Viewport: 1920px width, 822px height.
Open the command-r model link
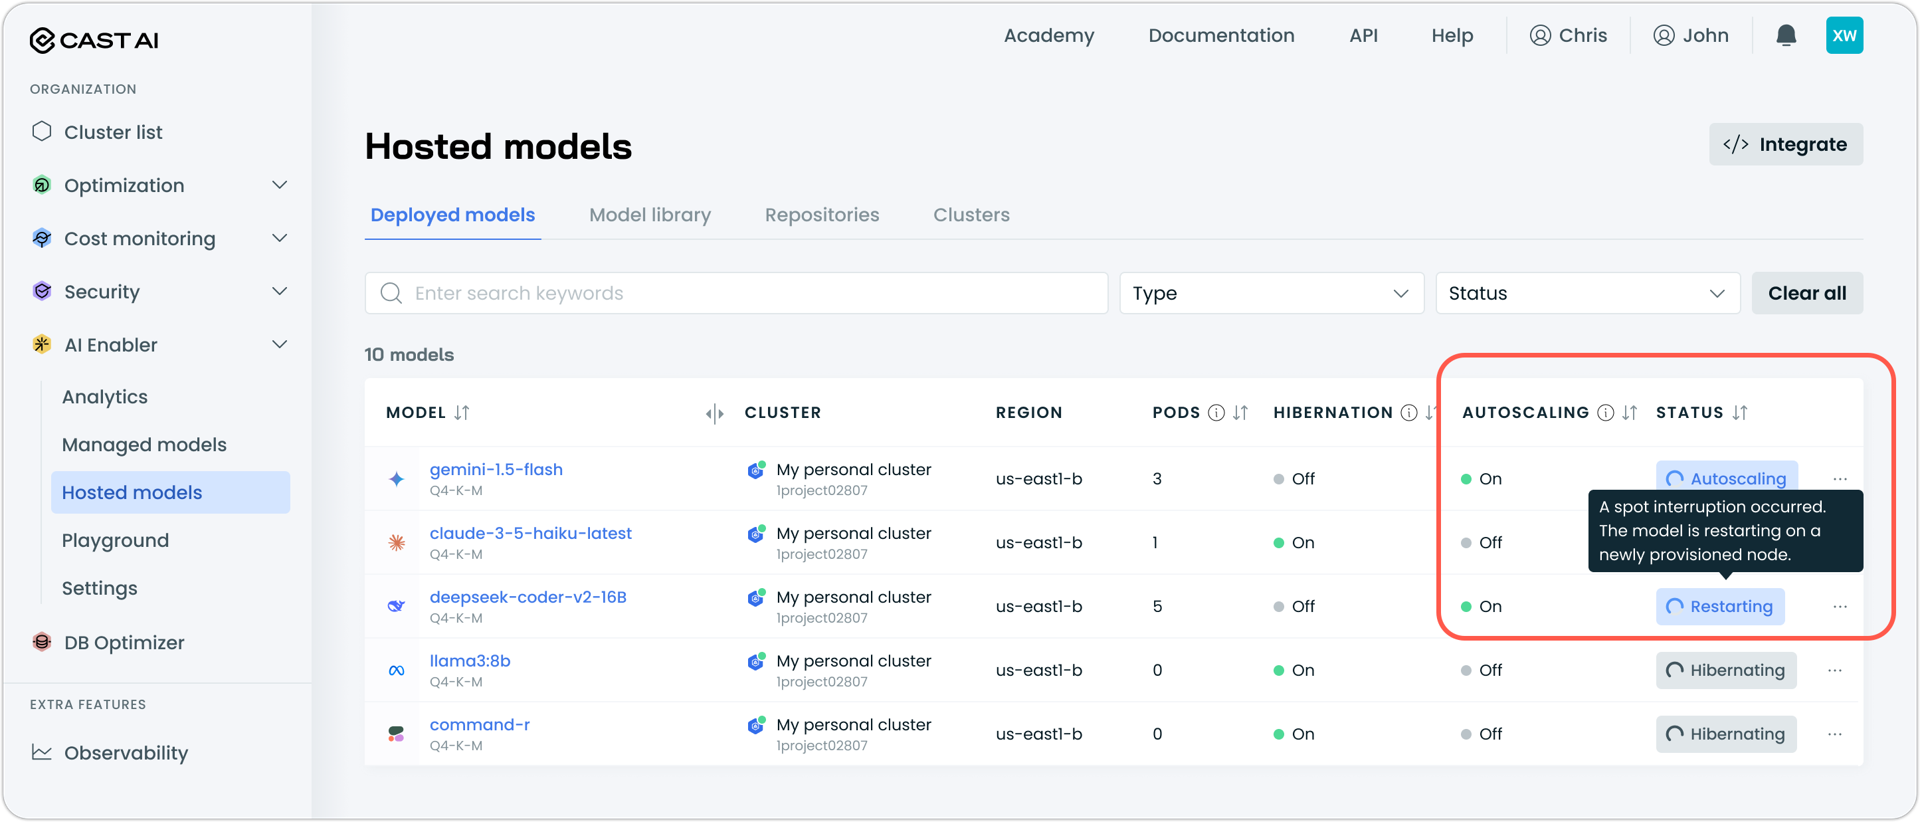coord(480,726)
